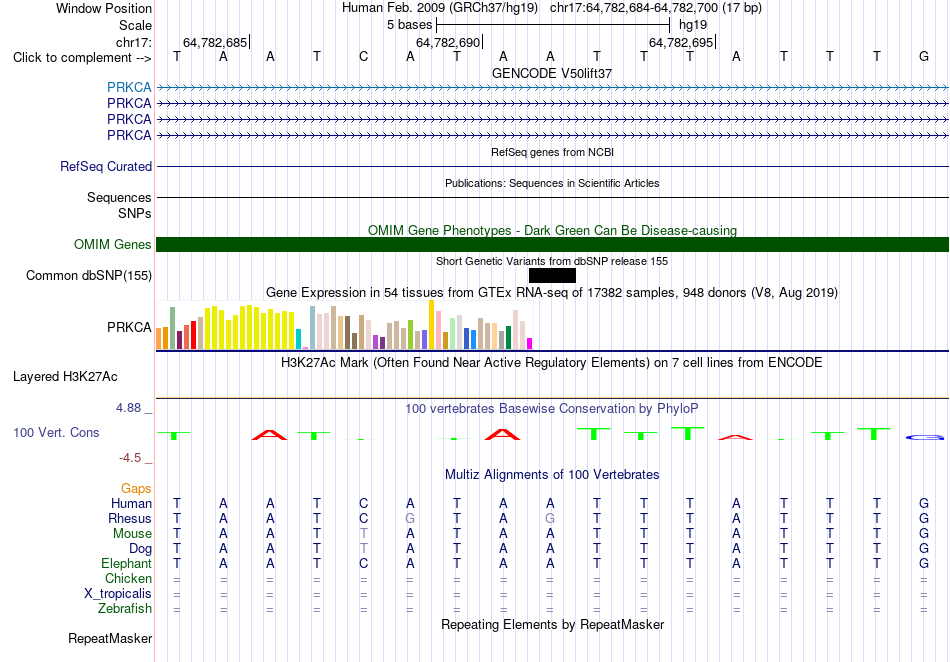The height and width of the screenshot is (662, 950).
Task: Click the Sequences track label
Action: [x=119, y=197]
